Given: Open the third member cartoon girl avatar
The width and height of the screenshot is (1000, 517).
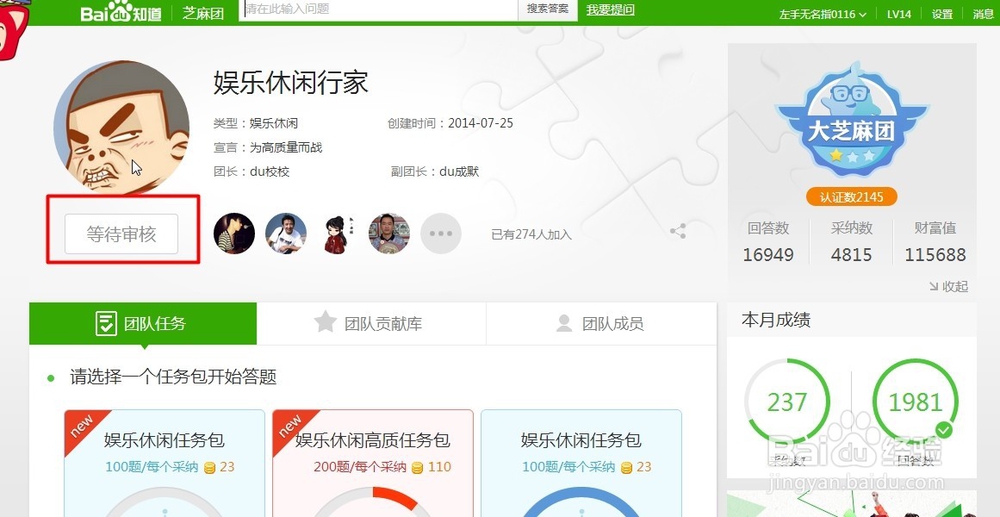Looking at the screenshot, I should (337, 233).
